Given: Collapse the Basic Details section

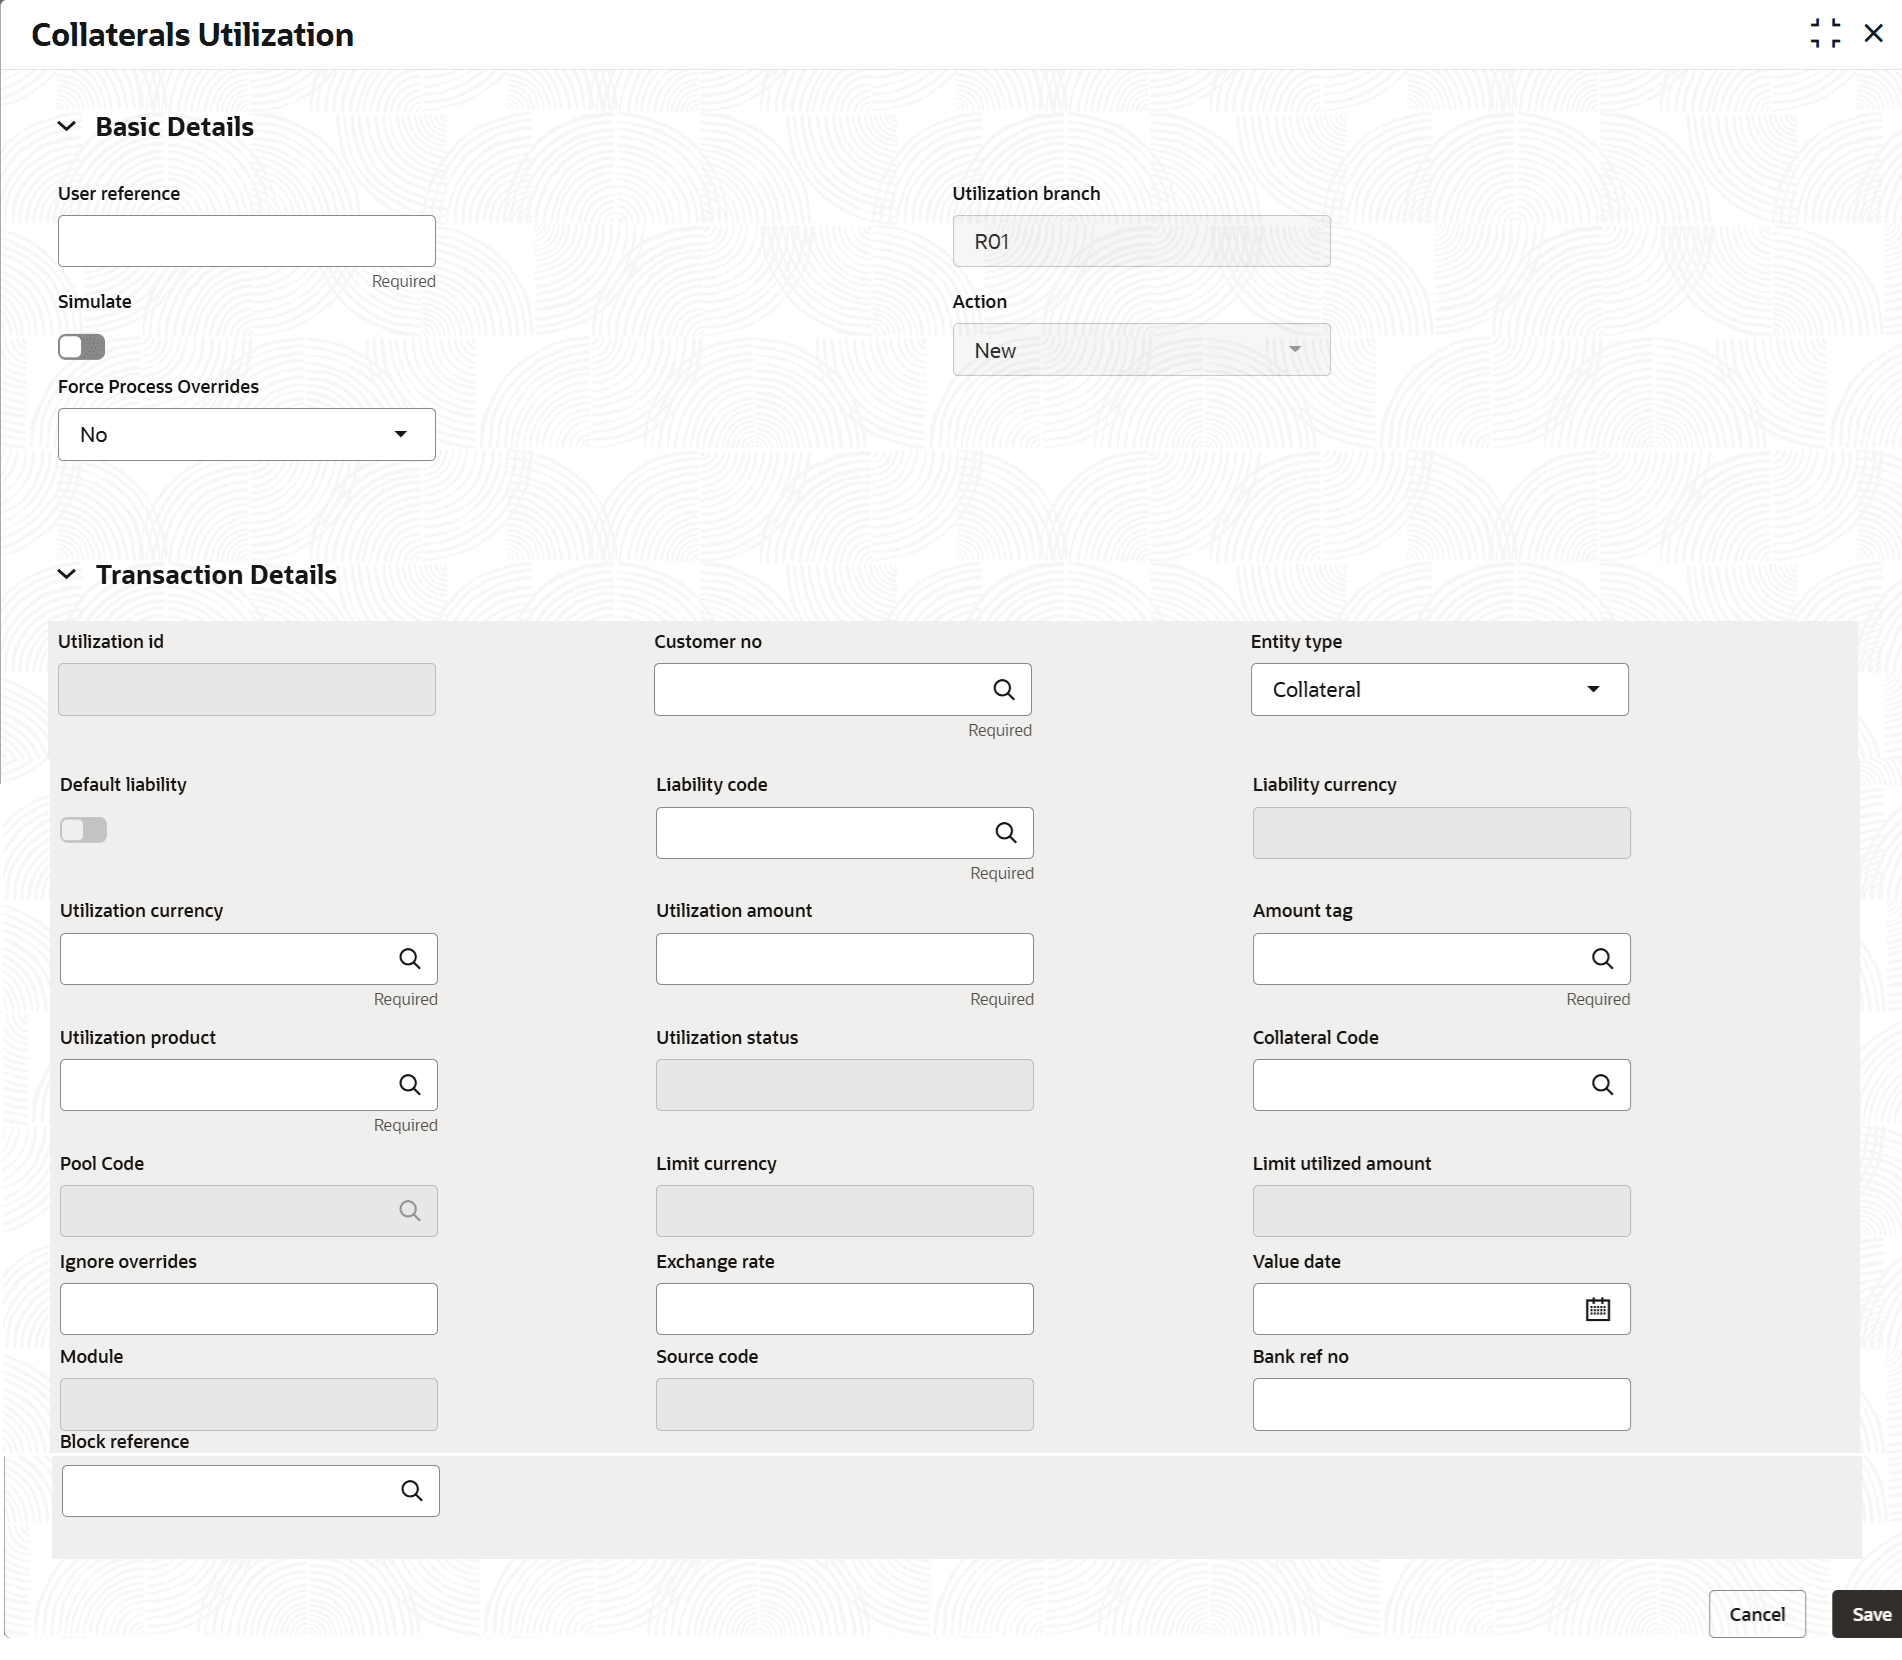Looking at the screenshot, I should 67,127.
